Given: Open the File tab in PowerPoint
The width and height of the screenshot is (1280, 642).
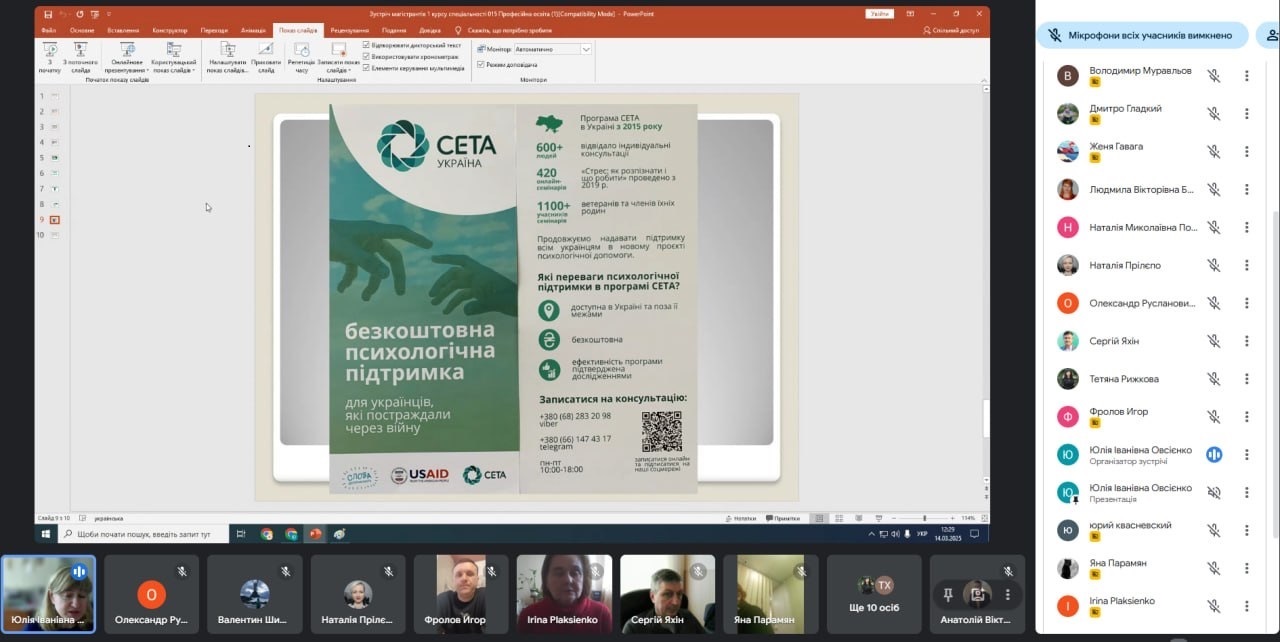Looking at the screenshot, I should click(48, 30).
